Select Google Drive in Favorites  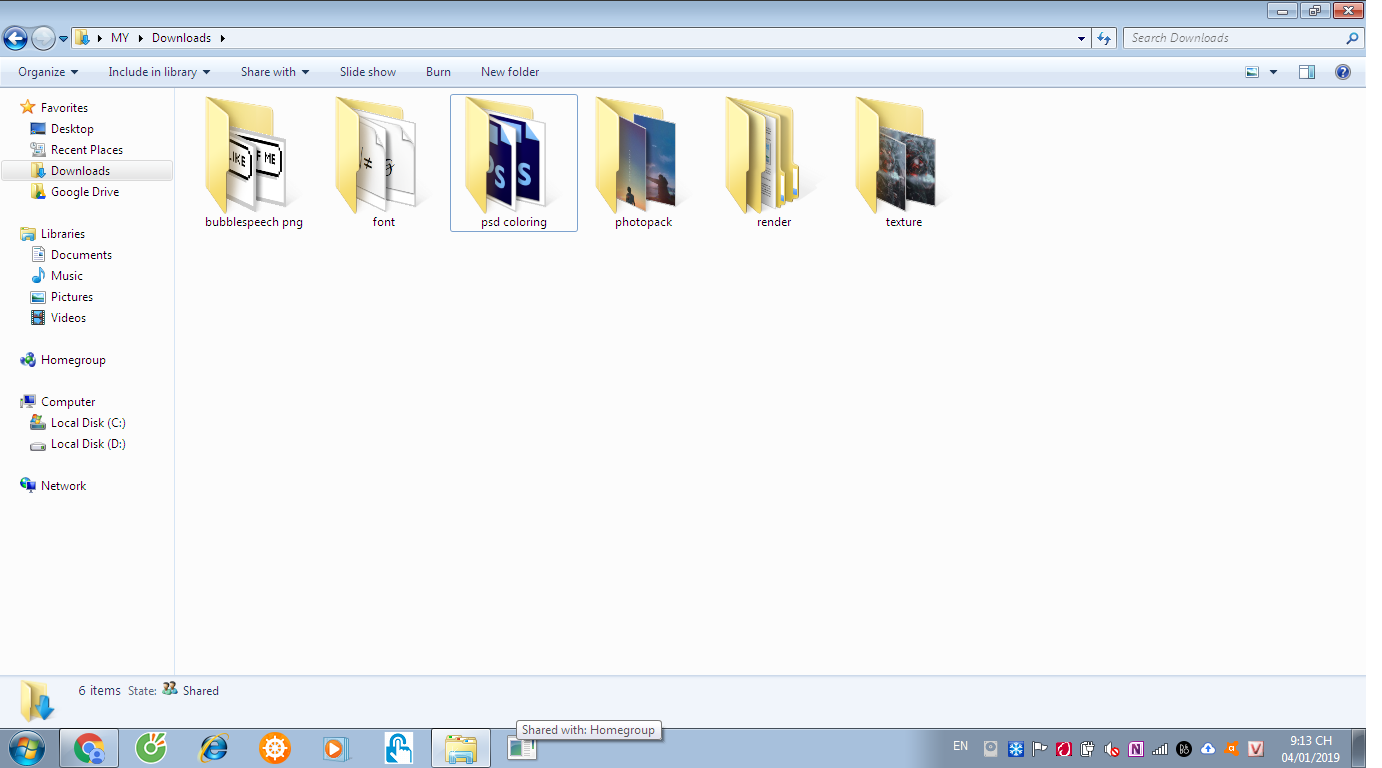tap(85, 192)
